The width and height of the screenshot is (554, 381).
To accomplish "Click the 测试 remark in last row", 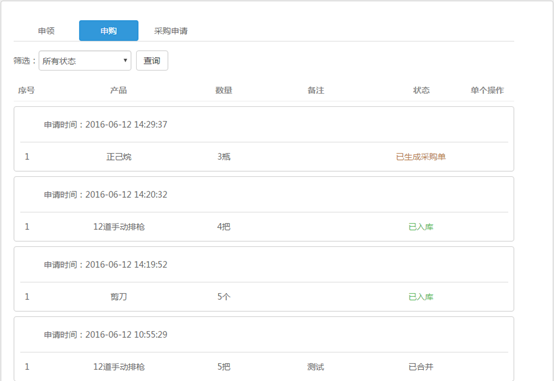I will (316, 367).
